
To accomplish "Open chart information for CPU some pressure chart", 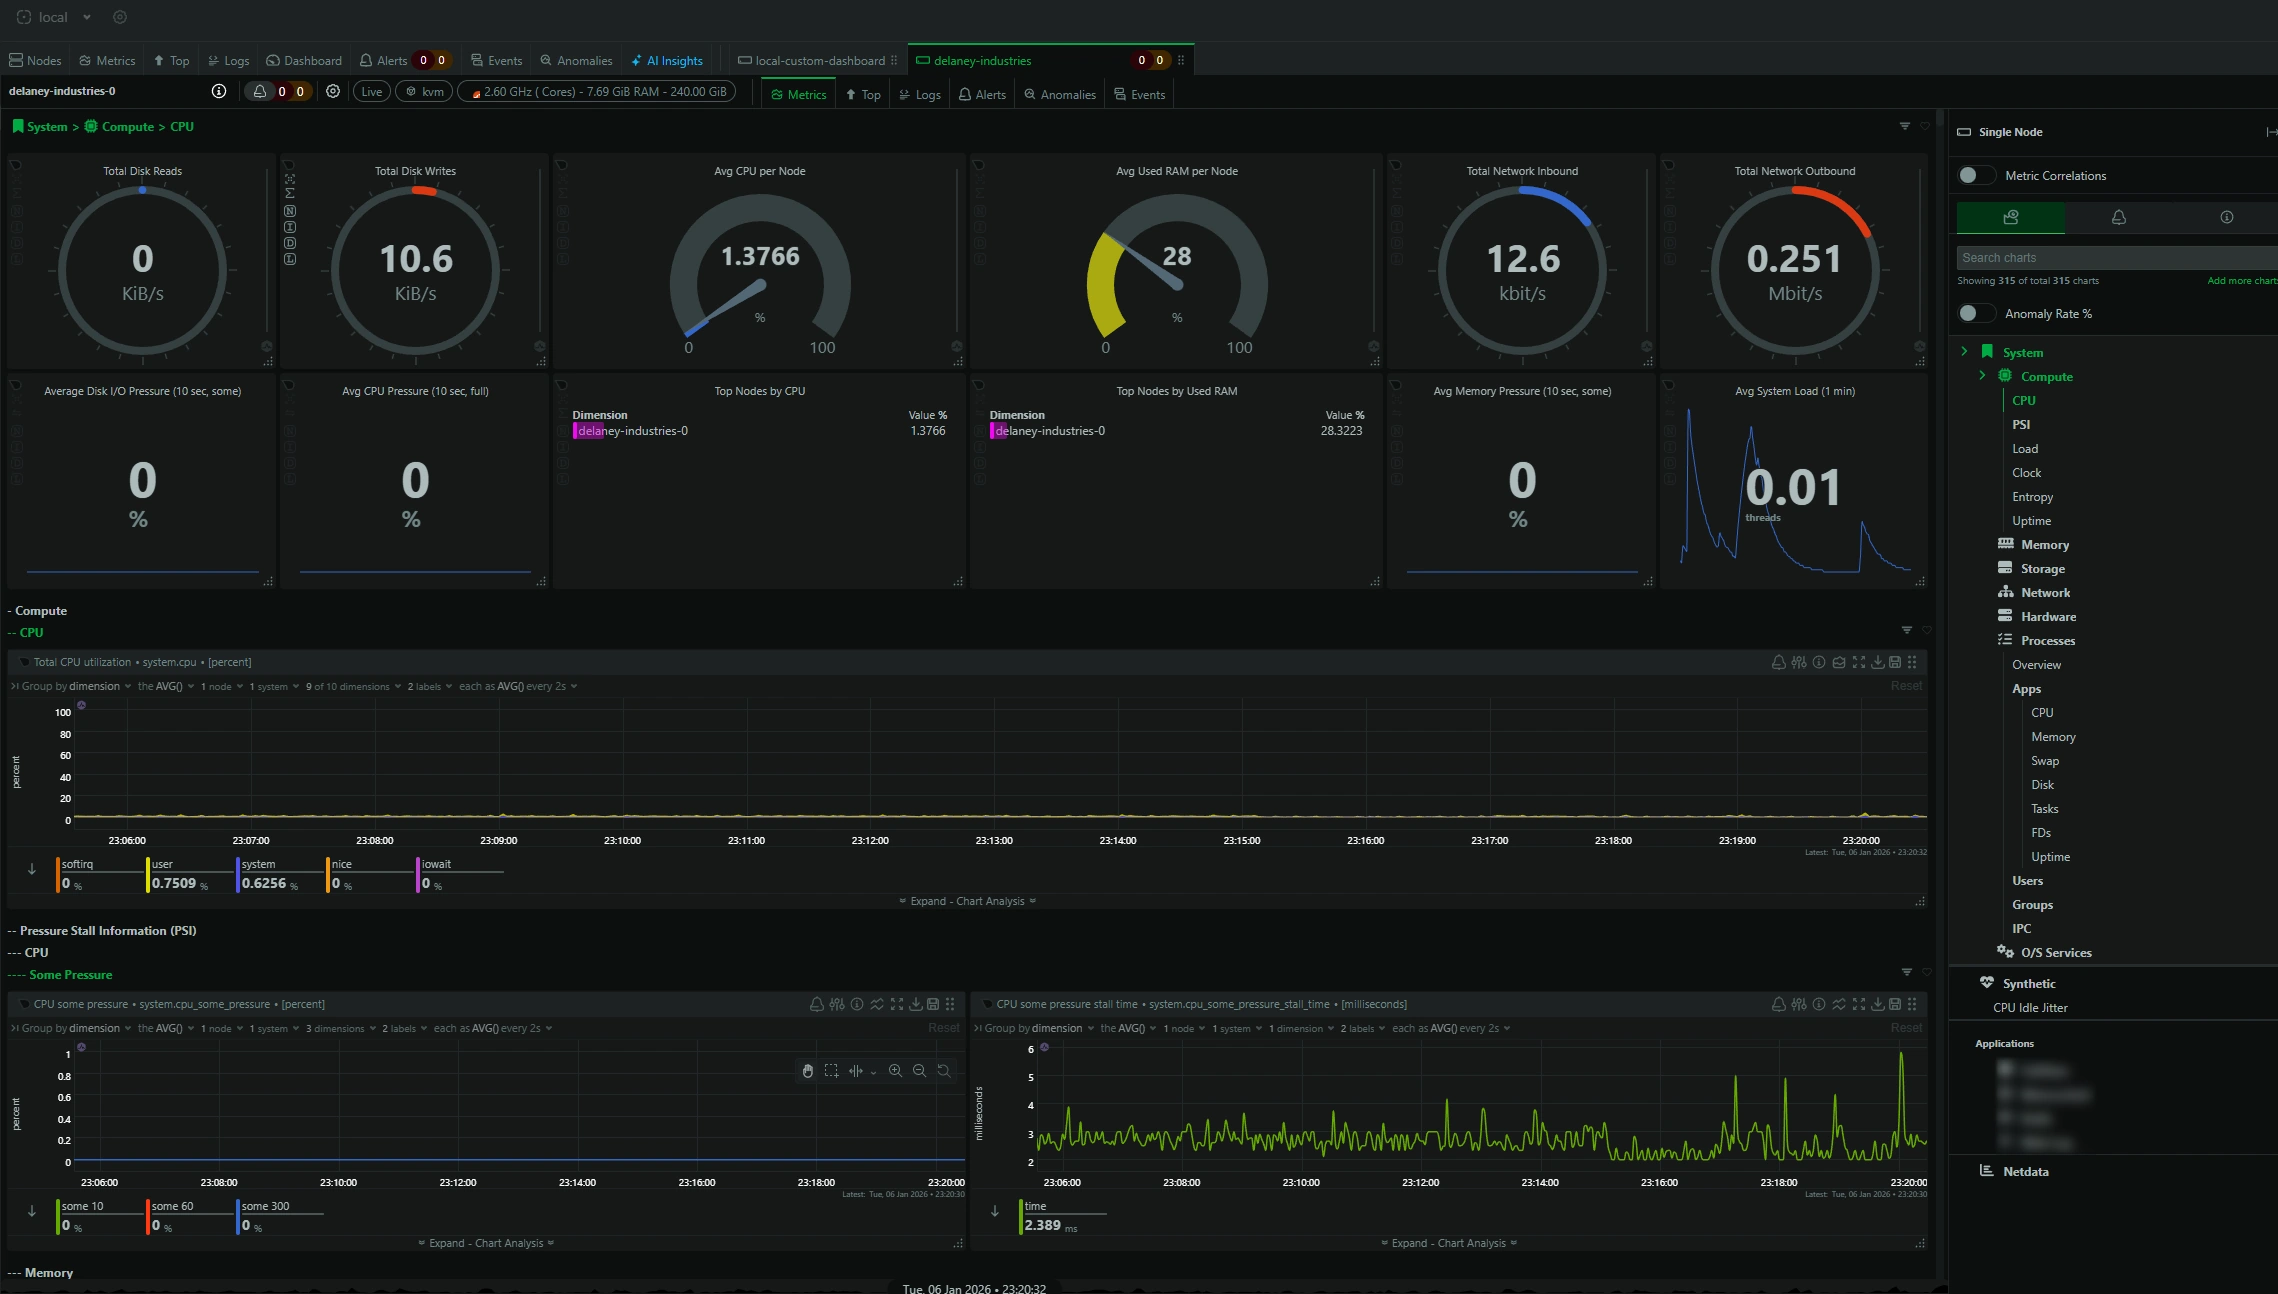I will [x=857, y=1004].
